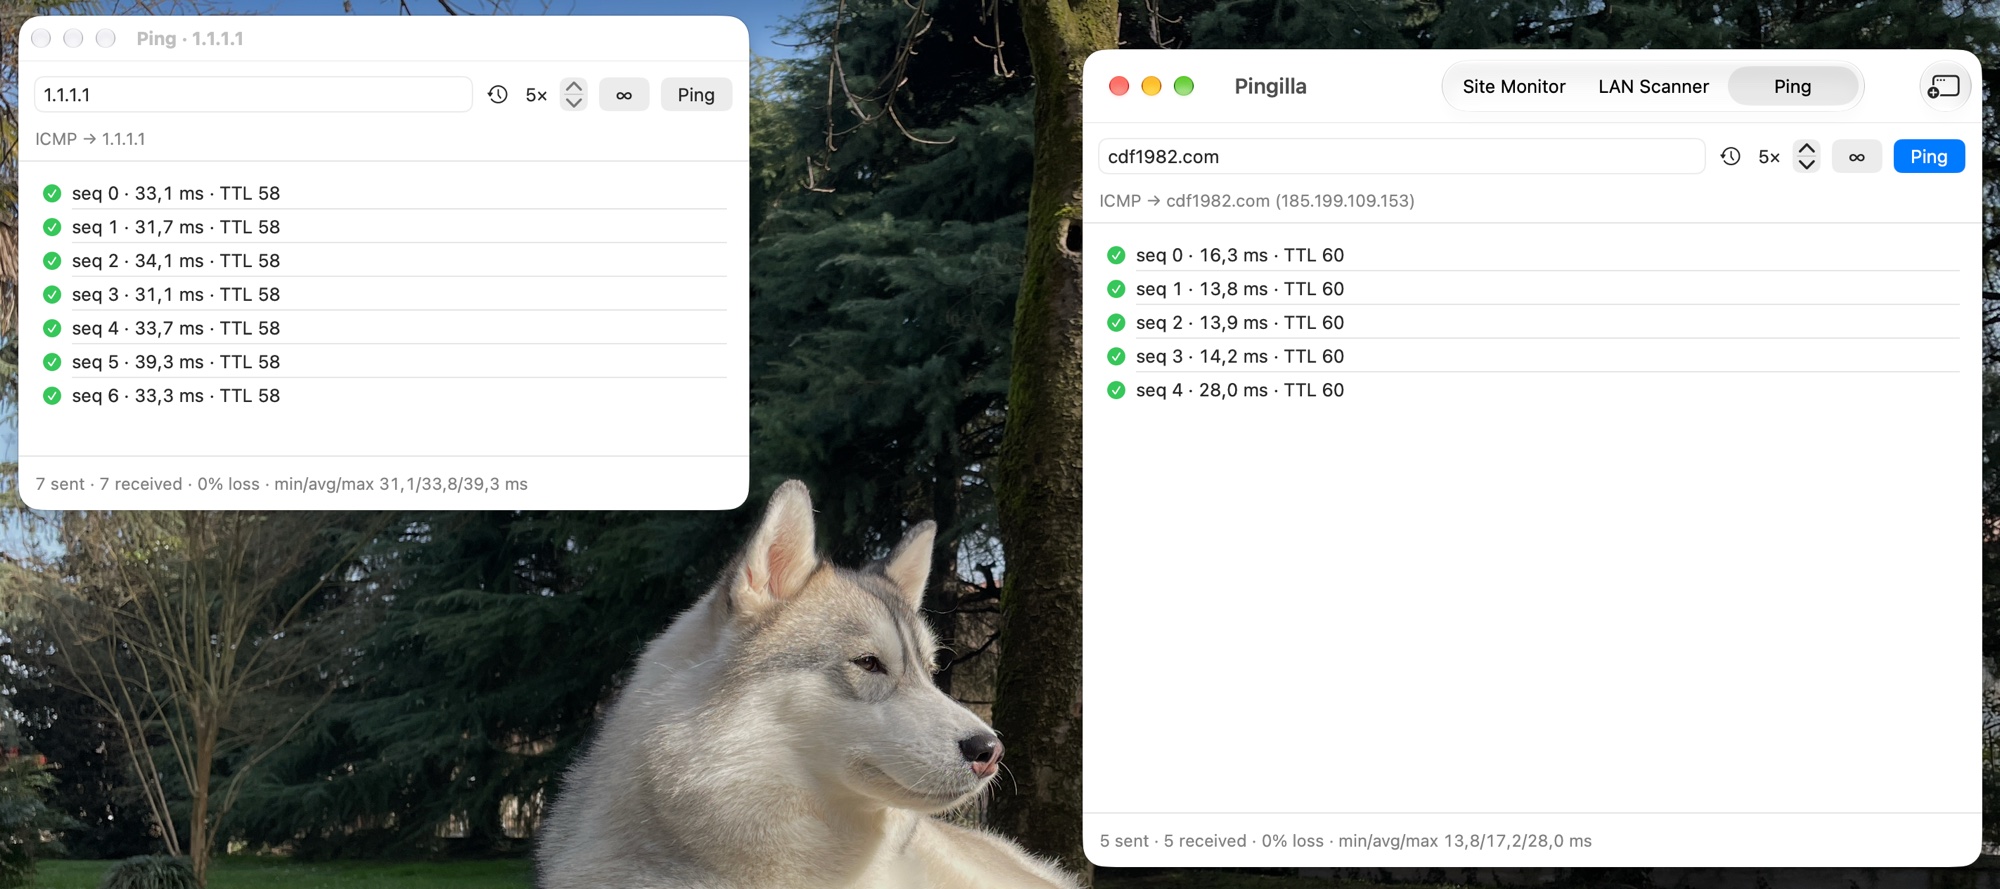Toggle continuous ping in Pingilla window
Screen dimensions: 2000x889
tap(1857, 156)
